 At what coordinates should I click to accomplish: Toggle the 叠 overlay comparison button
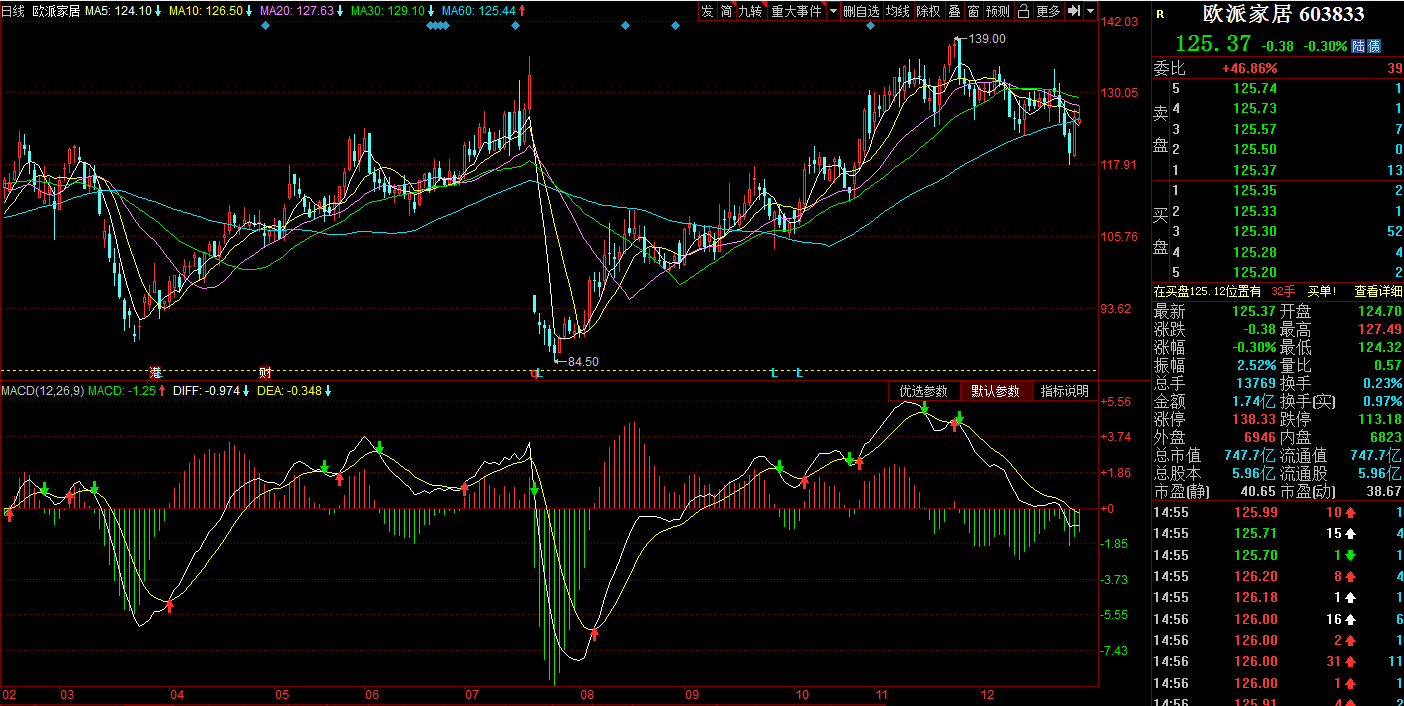pyautogui.click(x=954, y=11)
